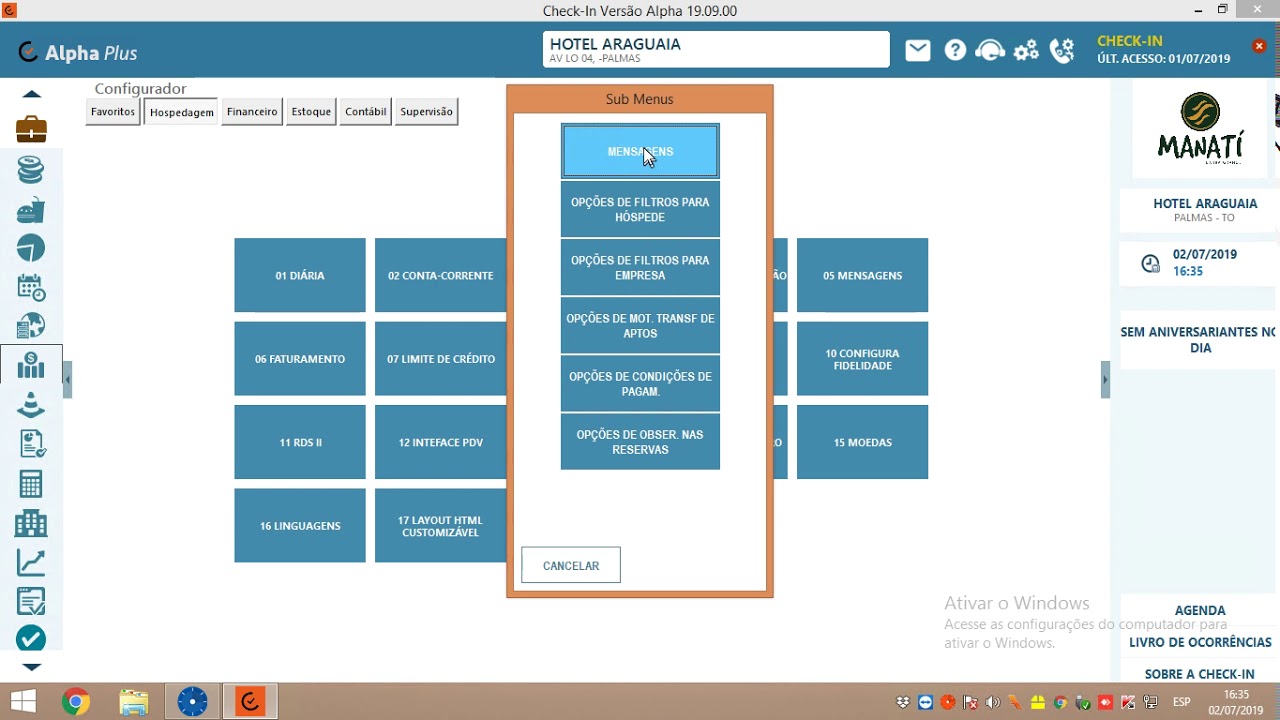Switch to Contábil tab

[x=365, y=112]
